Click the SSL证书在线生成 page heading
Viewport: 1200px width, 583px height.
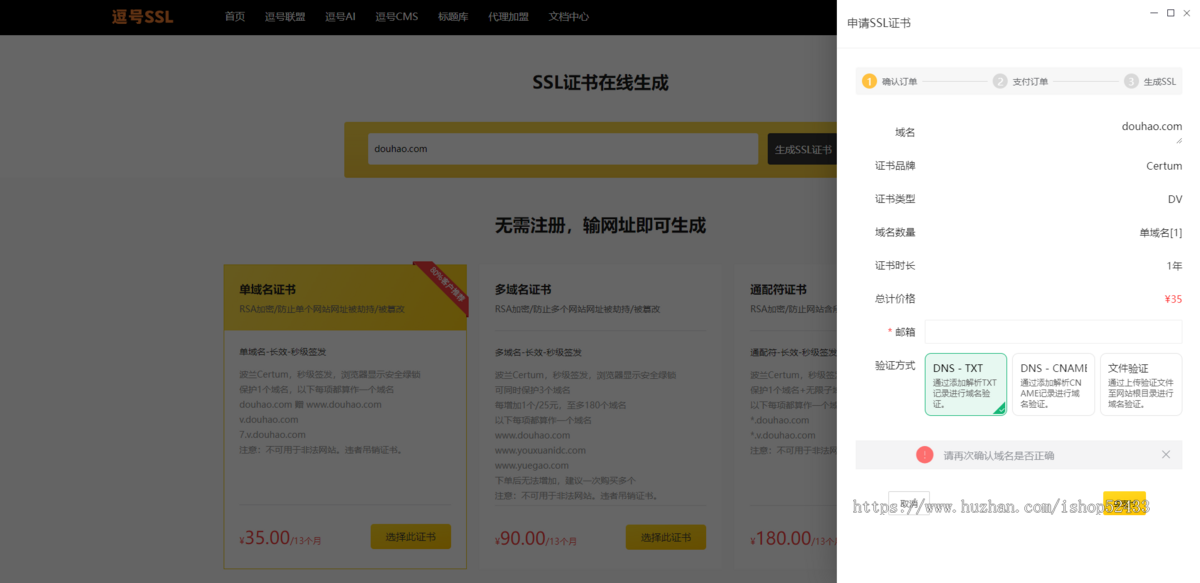click(x=600, y=82)
